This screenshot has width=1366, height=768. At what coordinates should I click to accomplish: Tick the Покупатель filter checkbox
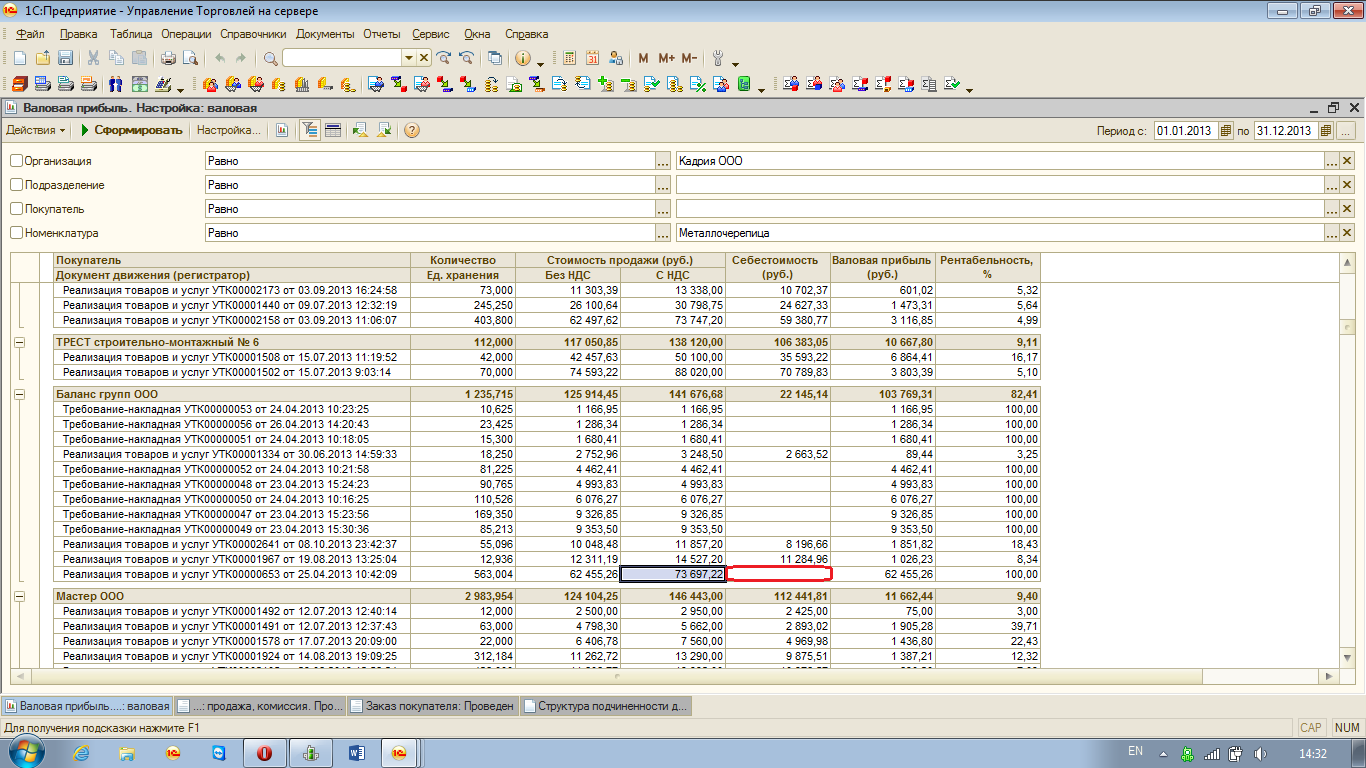16,209
